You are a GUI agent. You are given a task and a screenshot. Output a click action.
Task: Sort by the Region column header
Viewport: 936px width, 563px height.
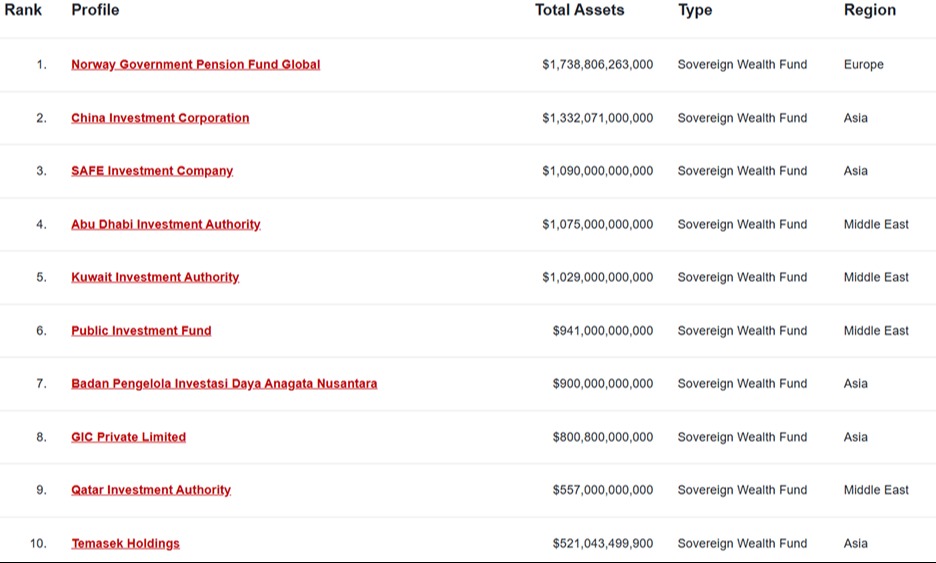(870, 11)
